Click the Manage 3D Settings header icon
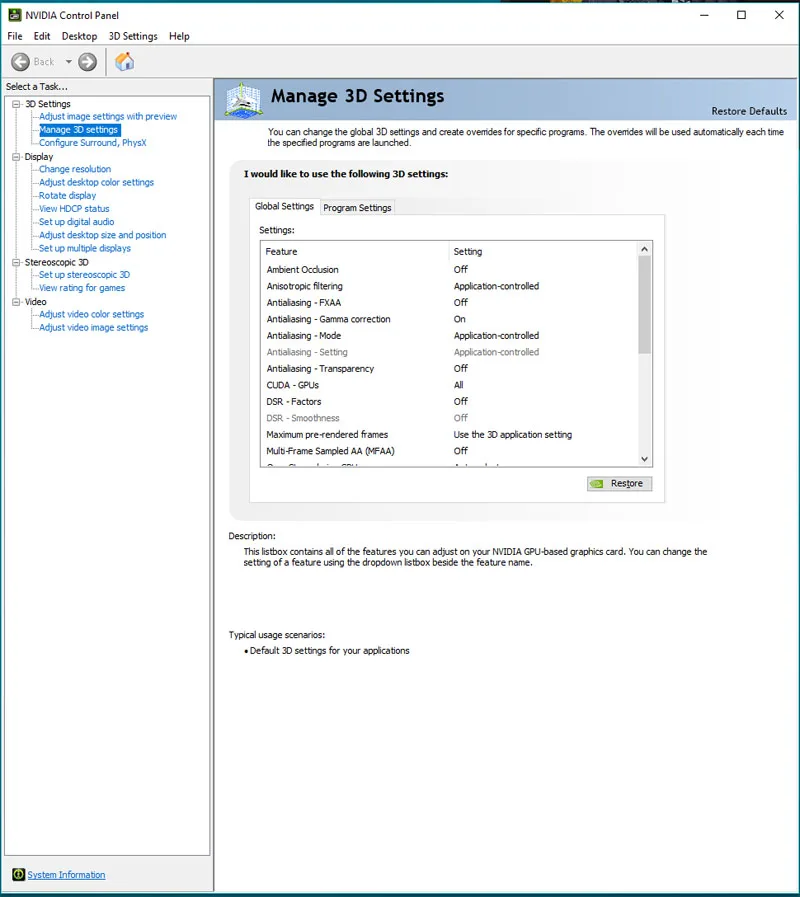The width and height of the screenshot is (800, 897). click(x=244, y=101)
